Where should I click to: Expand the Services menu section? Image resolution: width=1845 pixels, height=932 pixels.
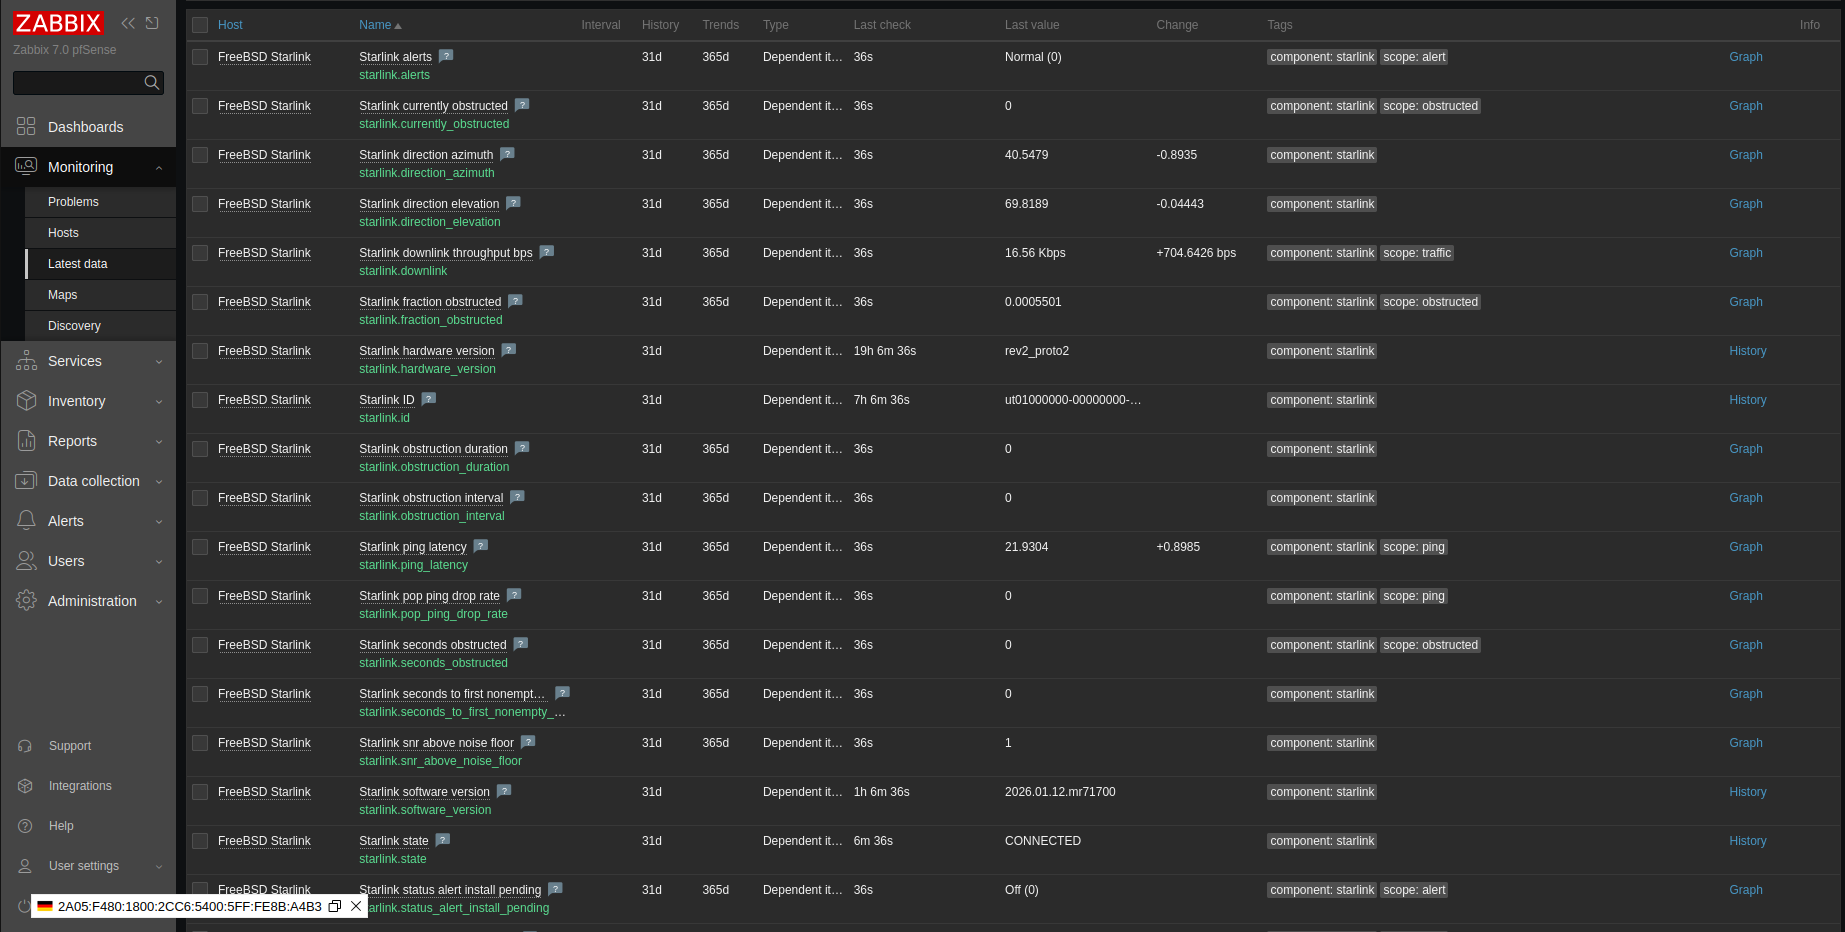tap(88, 361)
